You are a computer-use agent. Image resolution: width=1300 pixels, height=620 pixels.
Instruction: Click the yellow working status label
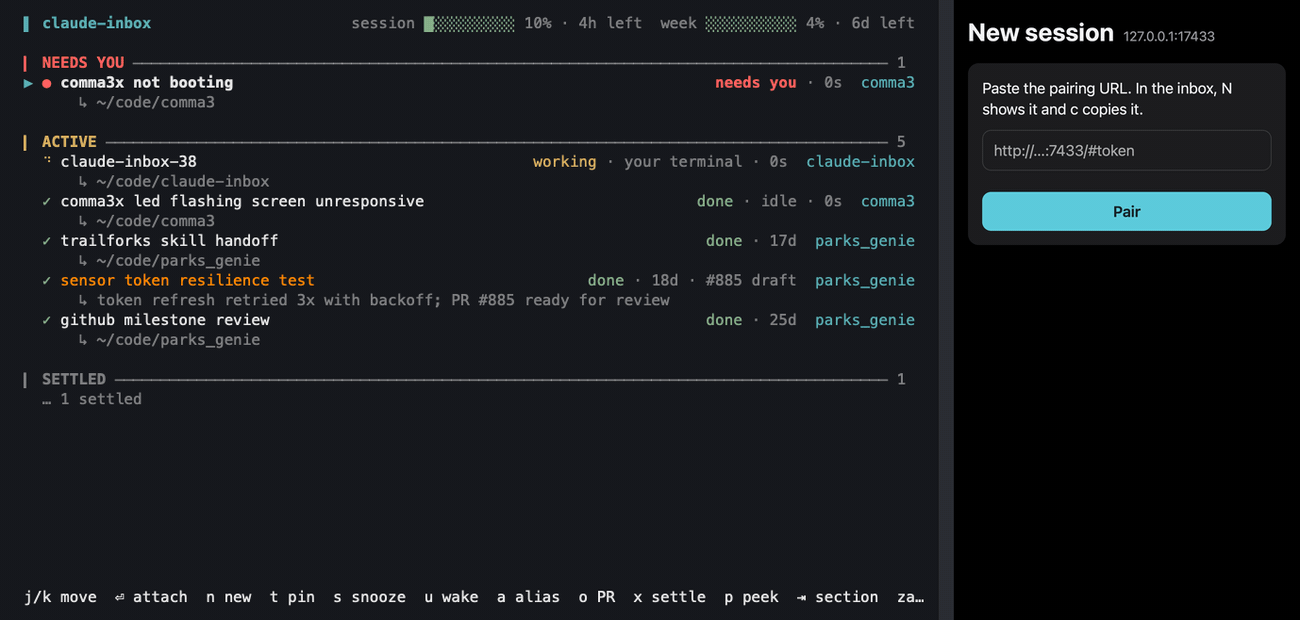[x=564, y=162]
